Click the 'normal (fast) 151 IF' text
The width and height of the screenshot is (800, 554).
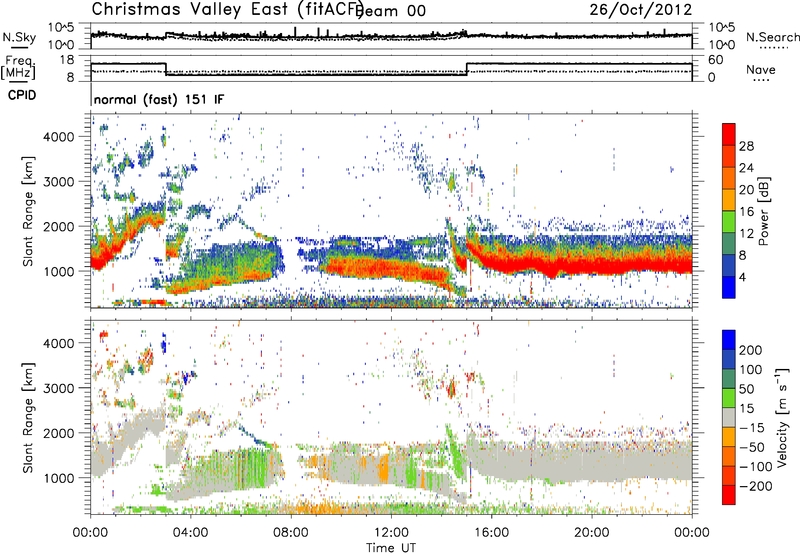click(159, 99)
